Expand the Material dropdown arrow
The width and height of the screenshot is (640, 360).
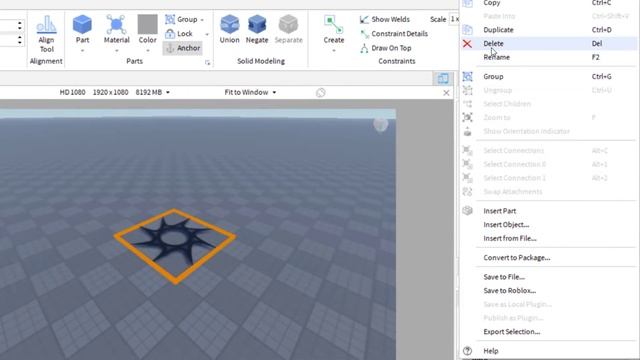116,51
